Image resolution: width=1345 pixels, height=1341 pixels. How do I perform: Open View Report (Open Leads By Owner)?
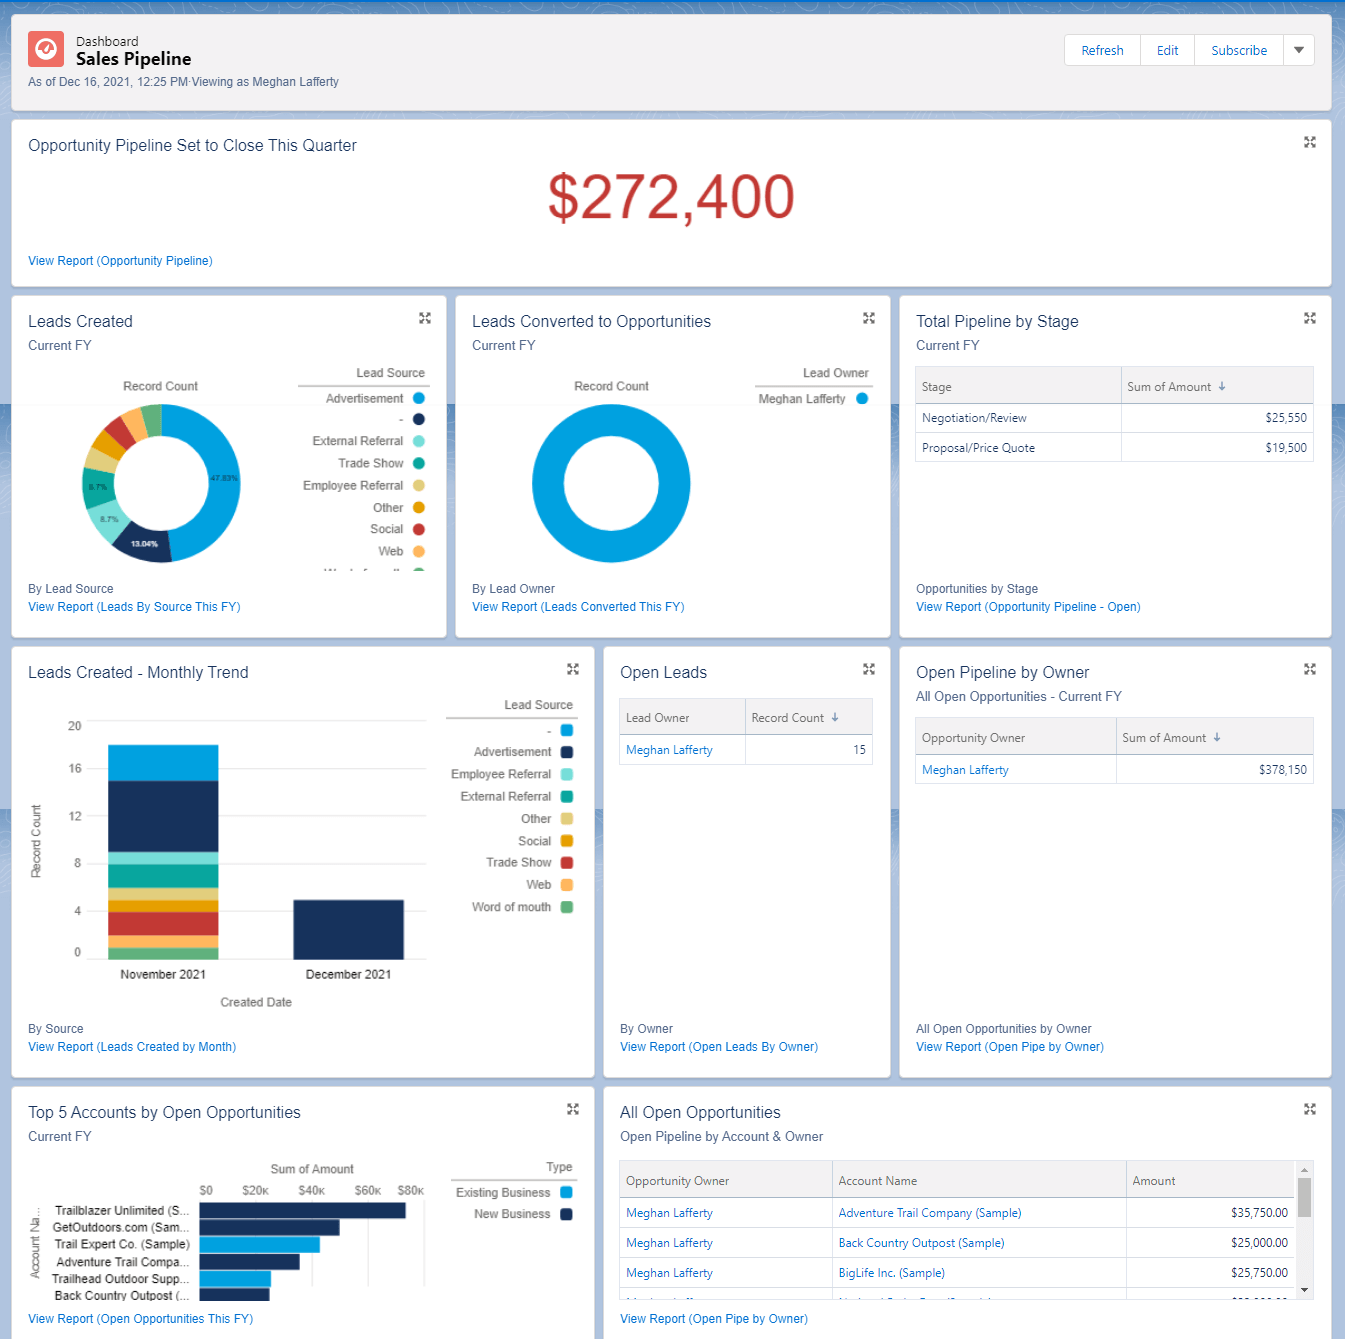tap(719, 1047)
